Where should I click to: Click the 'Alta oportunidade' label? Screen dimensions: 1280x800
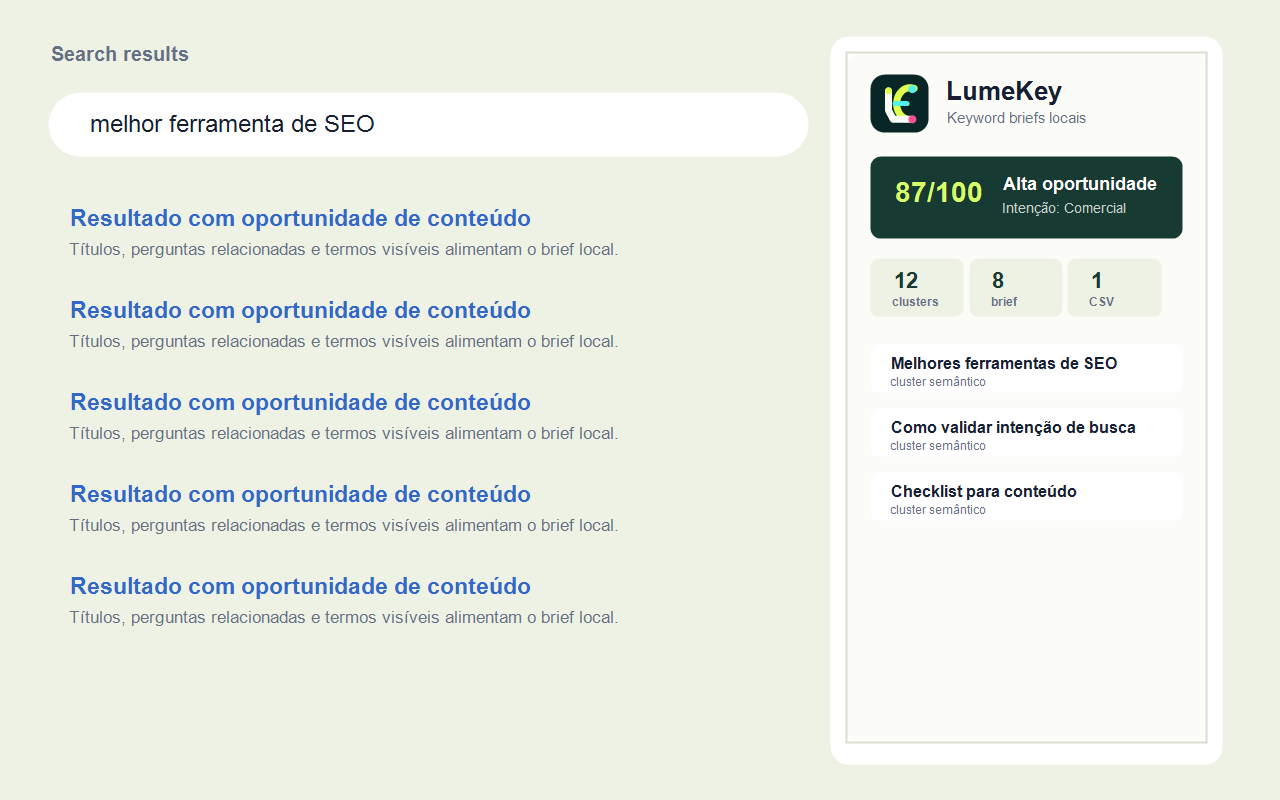[x=1080, y=184]
